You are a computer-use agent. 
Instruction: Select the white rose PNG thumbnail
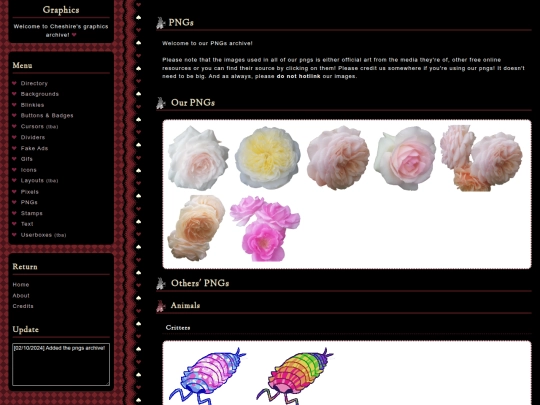coord(198,158)
